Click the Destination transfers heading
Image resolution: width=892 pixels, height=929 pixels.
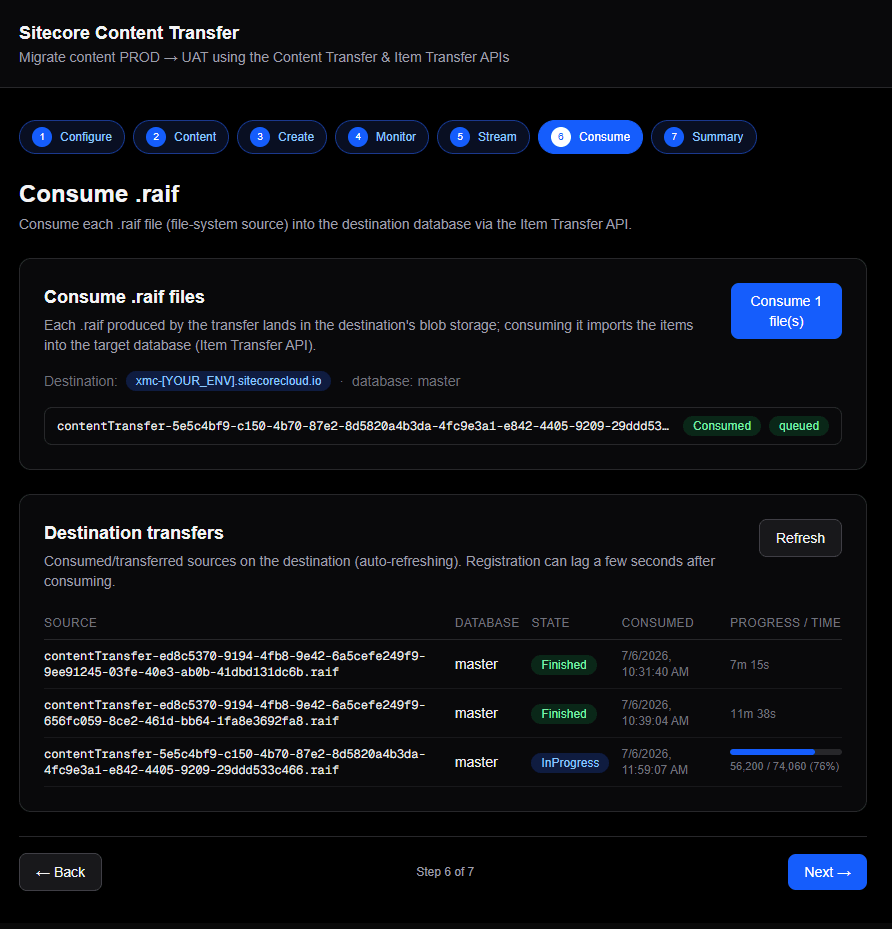[134, 533]
